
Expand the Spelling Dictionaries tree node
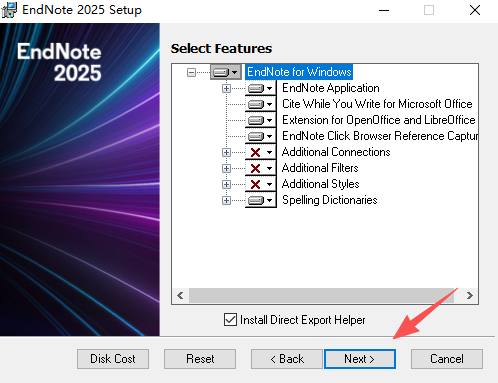pyautogui.click(x=226, y=200)
